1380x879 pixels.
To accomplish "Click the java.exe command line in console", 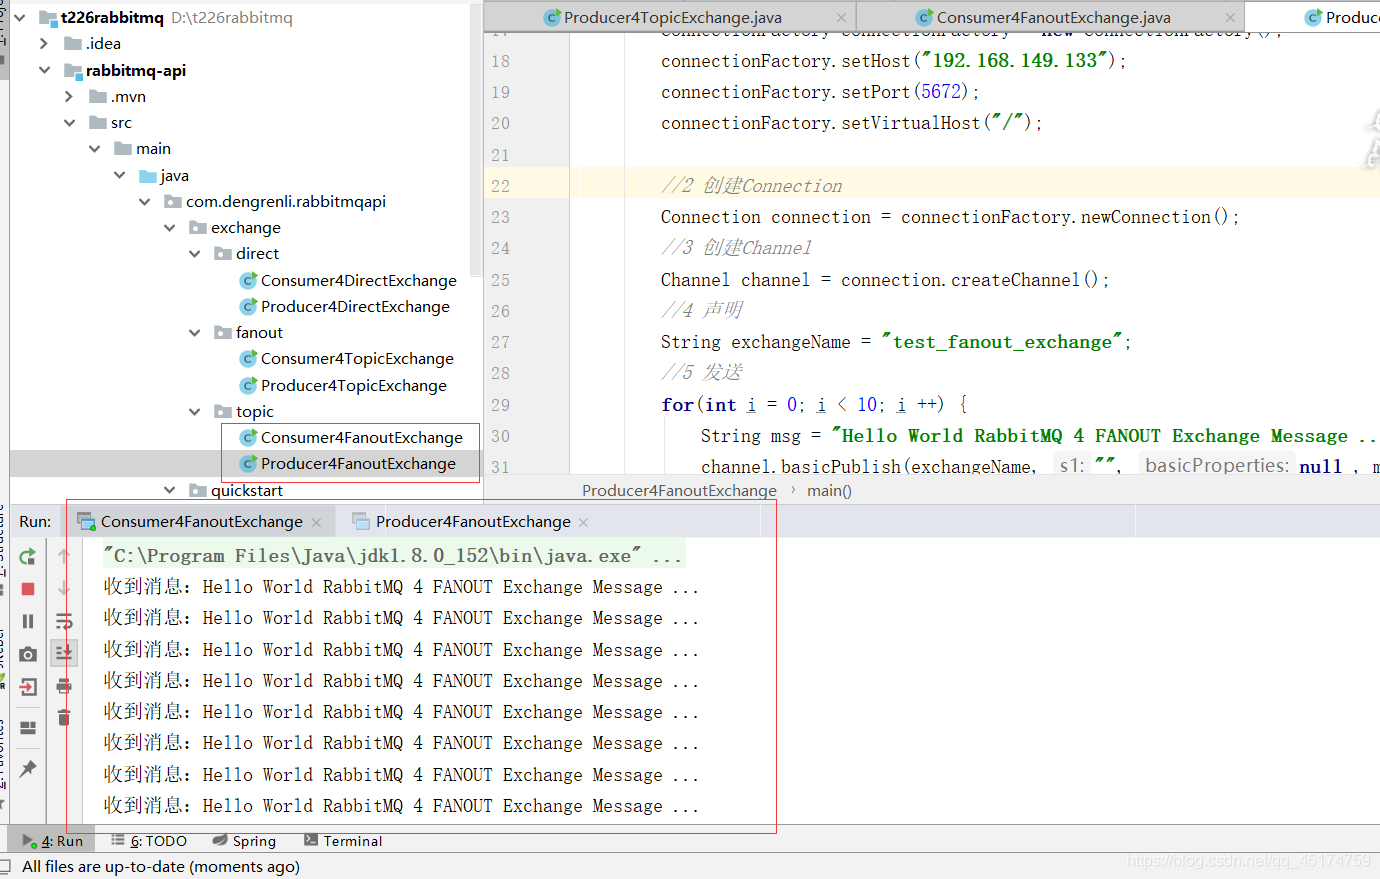I will (x=392, y=555).
